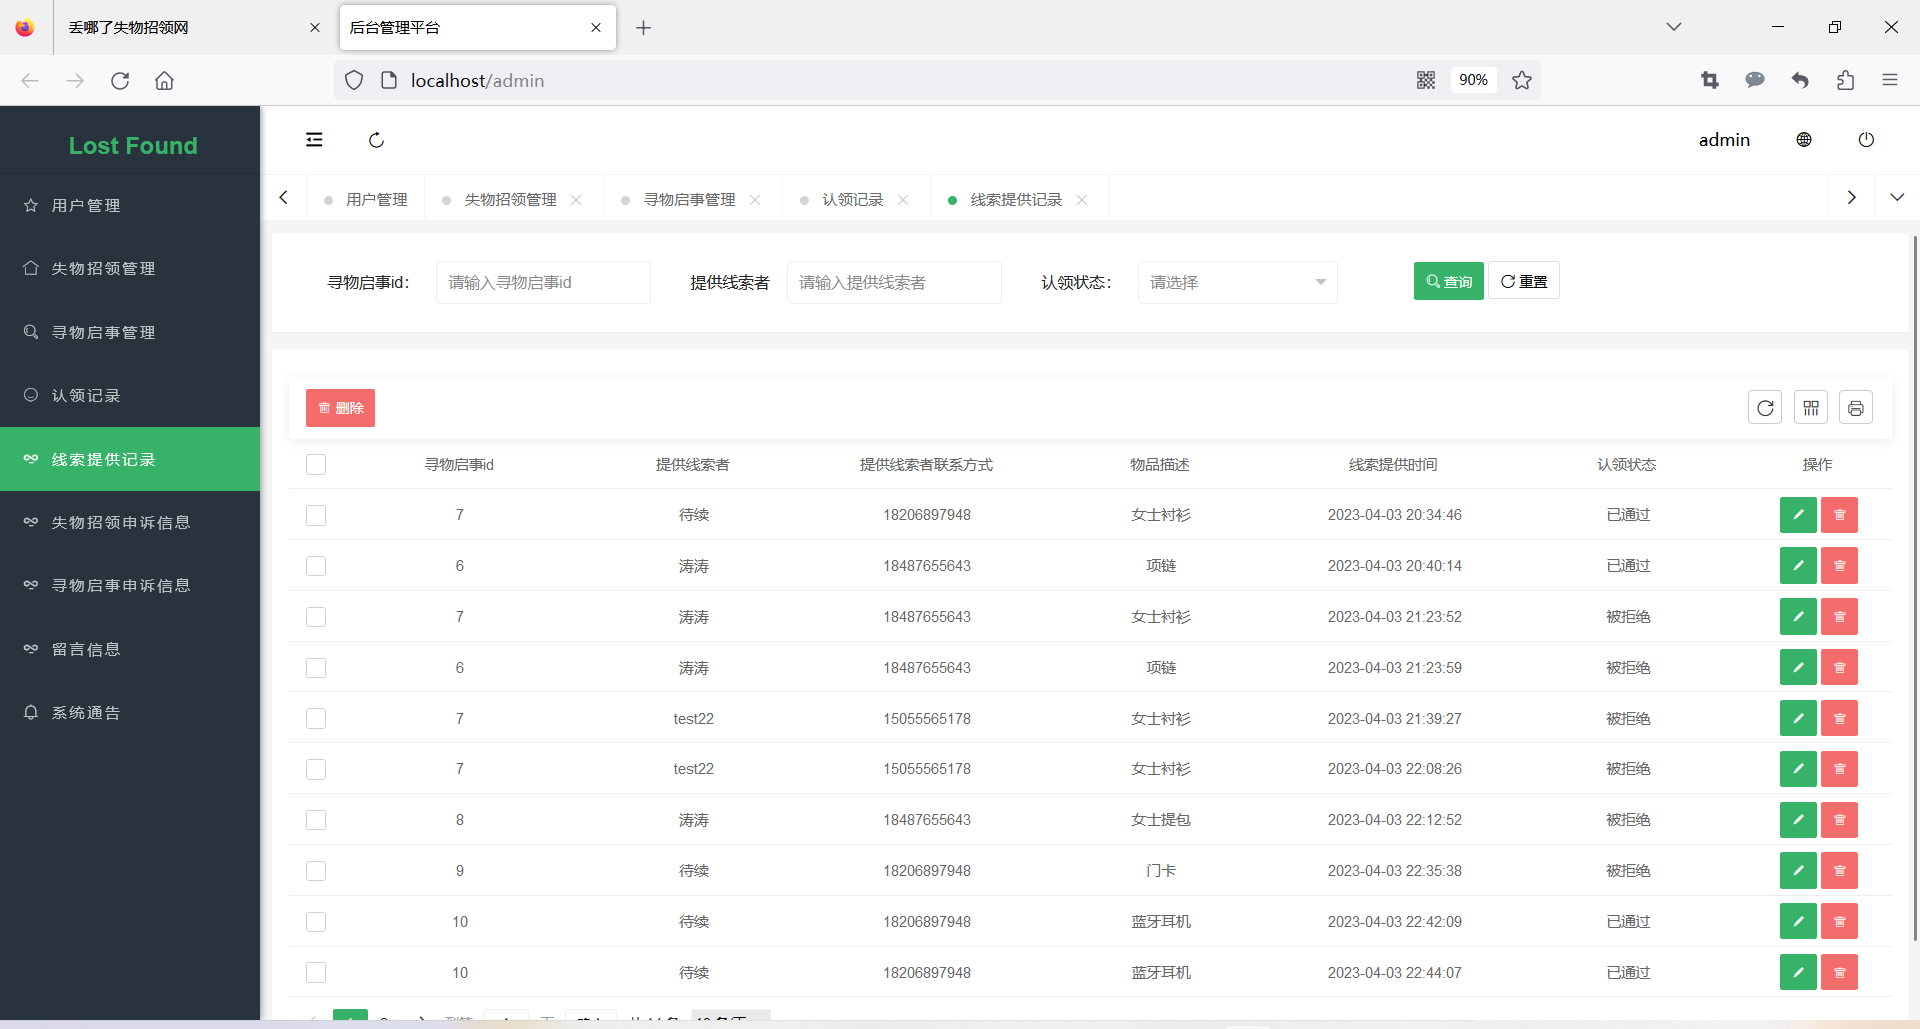Viewport: 1920px width, 1029px height.
Task: Open 留言信息 in the sidebar
Action: [x=130, y=649]
